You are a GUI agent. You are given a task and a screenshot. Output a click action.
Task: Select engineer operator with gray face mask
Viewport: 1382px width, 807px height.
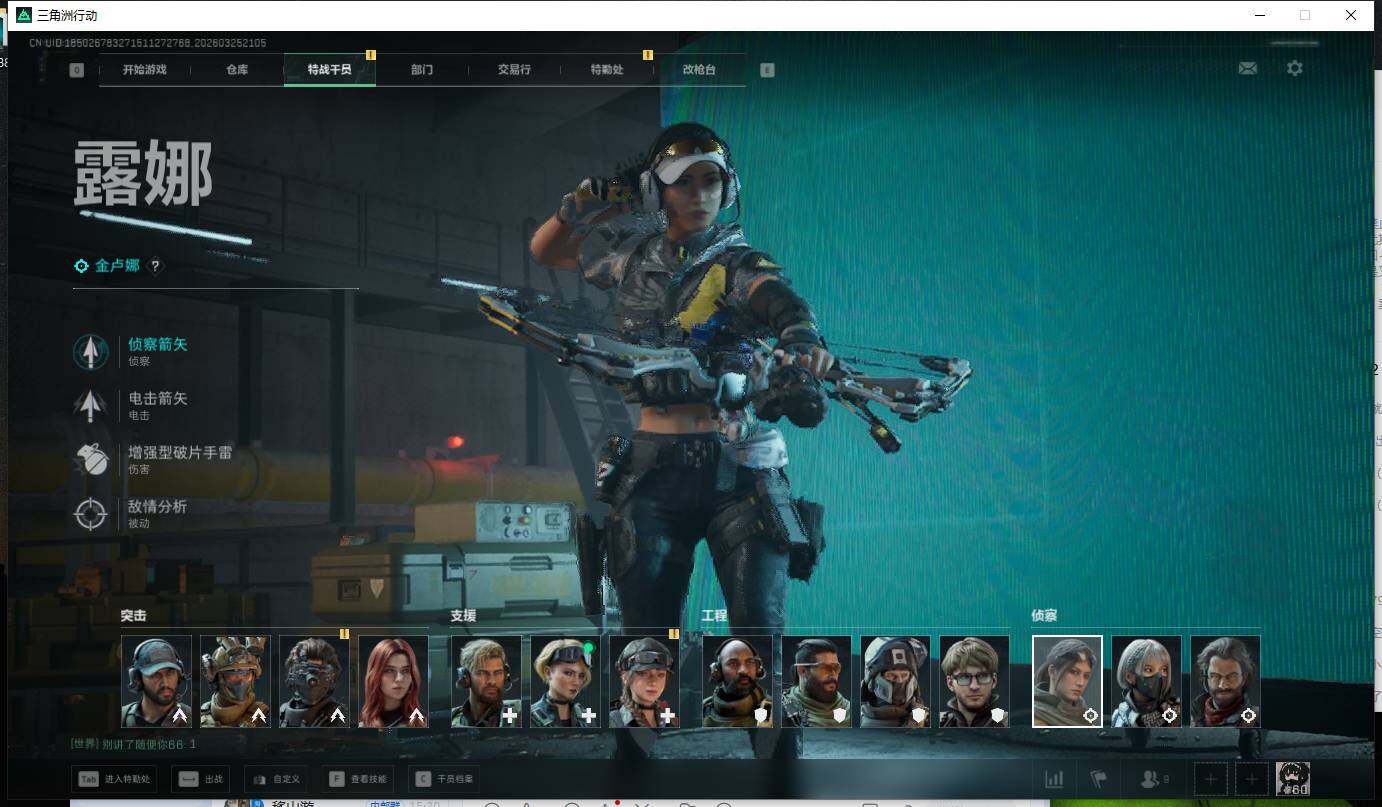pos(896,681)
